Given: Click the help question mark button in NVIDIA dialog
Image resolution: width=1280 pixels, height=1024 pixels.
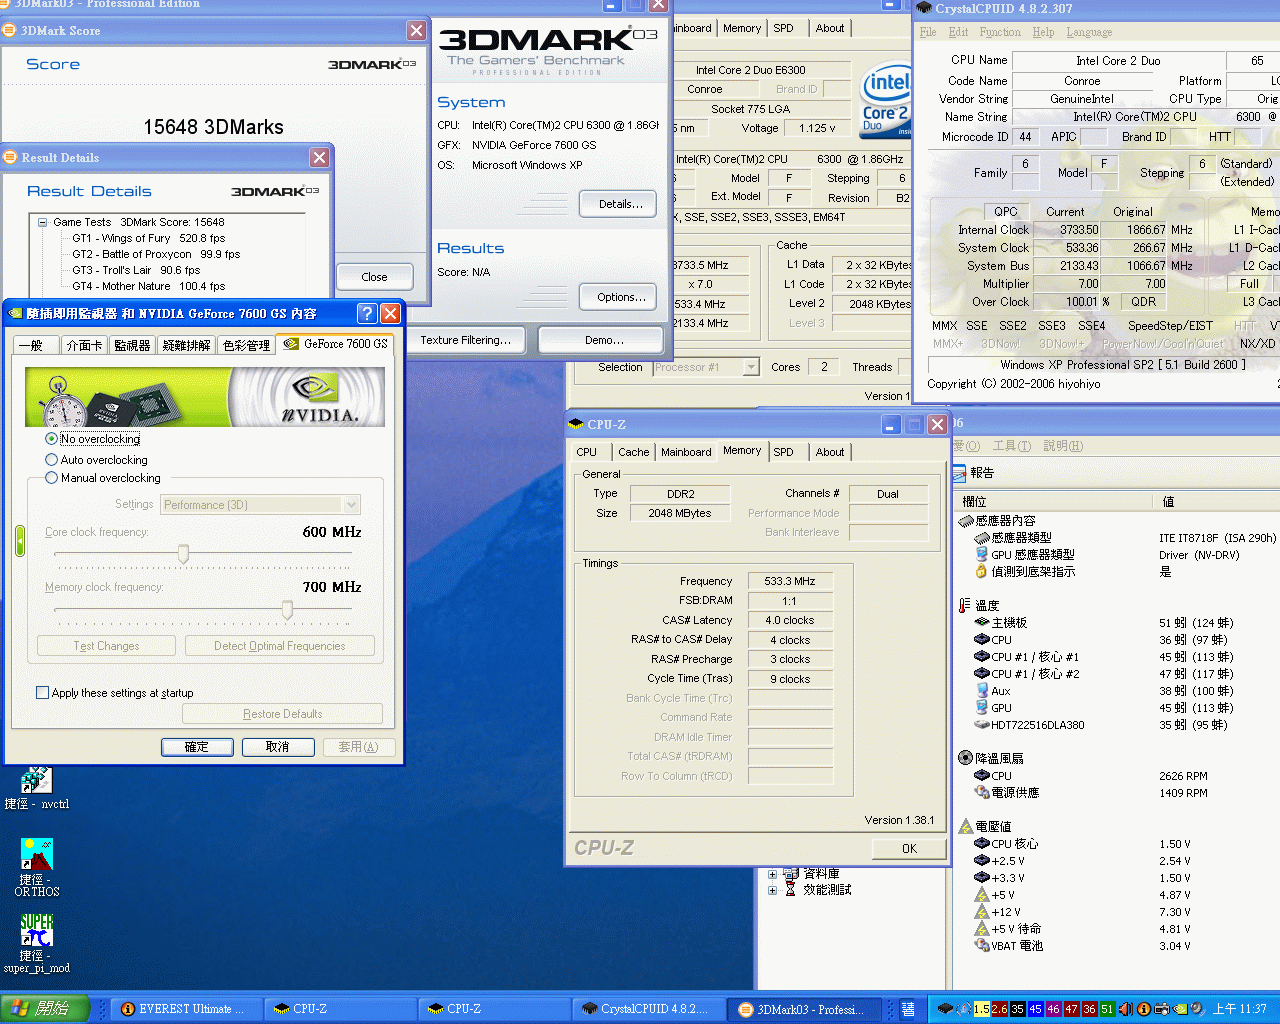Looking at the screenshot, I should click(367, 314).
